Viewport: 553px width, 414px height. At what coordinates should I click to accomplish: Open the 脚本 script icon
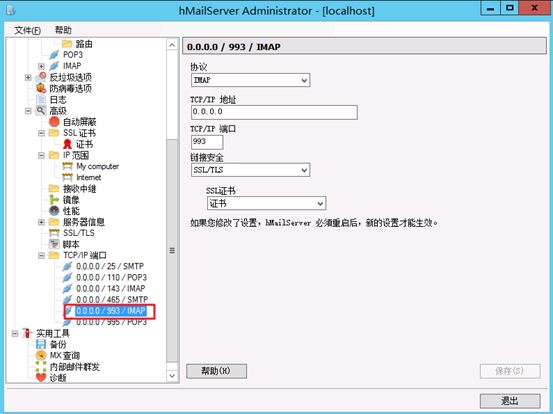click(54, 244)
